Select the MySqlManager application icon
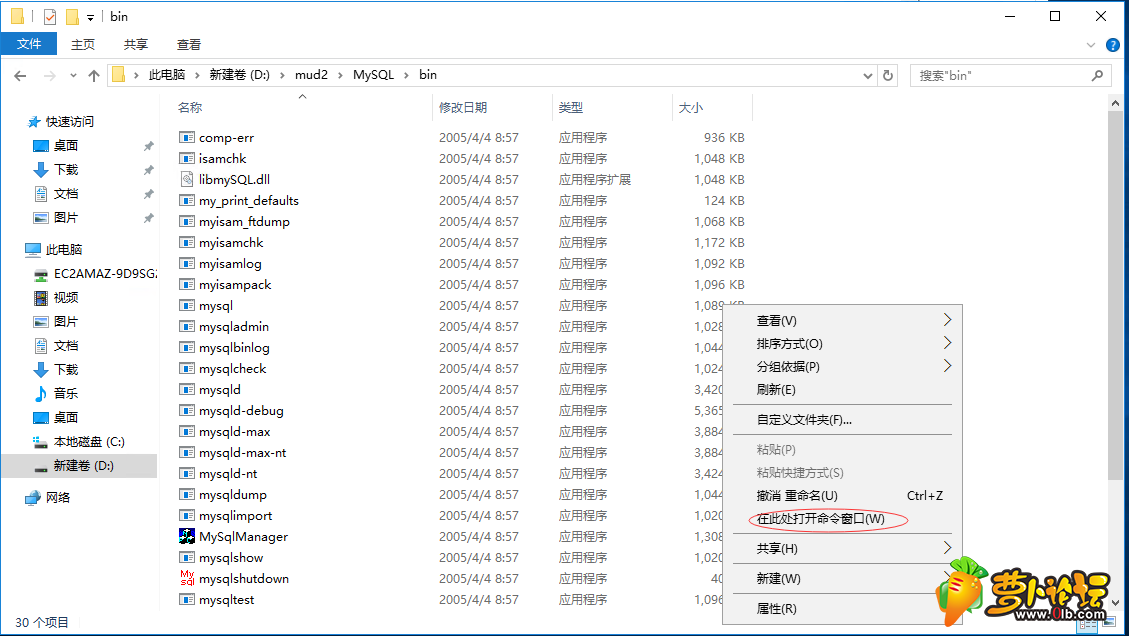Viewport: 1129px width, 636px height. tap(186, 537)
